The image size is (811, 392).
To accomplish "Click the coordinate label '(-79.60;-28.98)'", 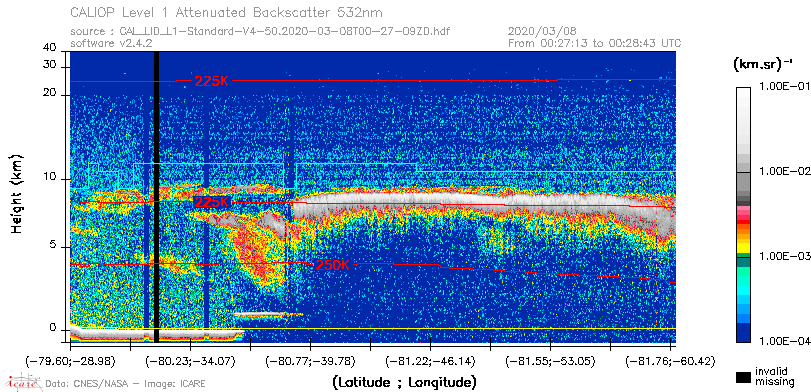I will point(70,361).
